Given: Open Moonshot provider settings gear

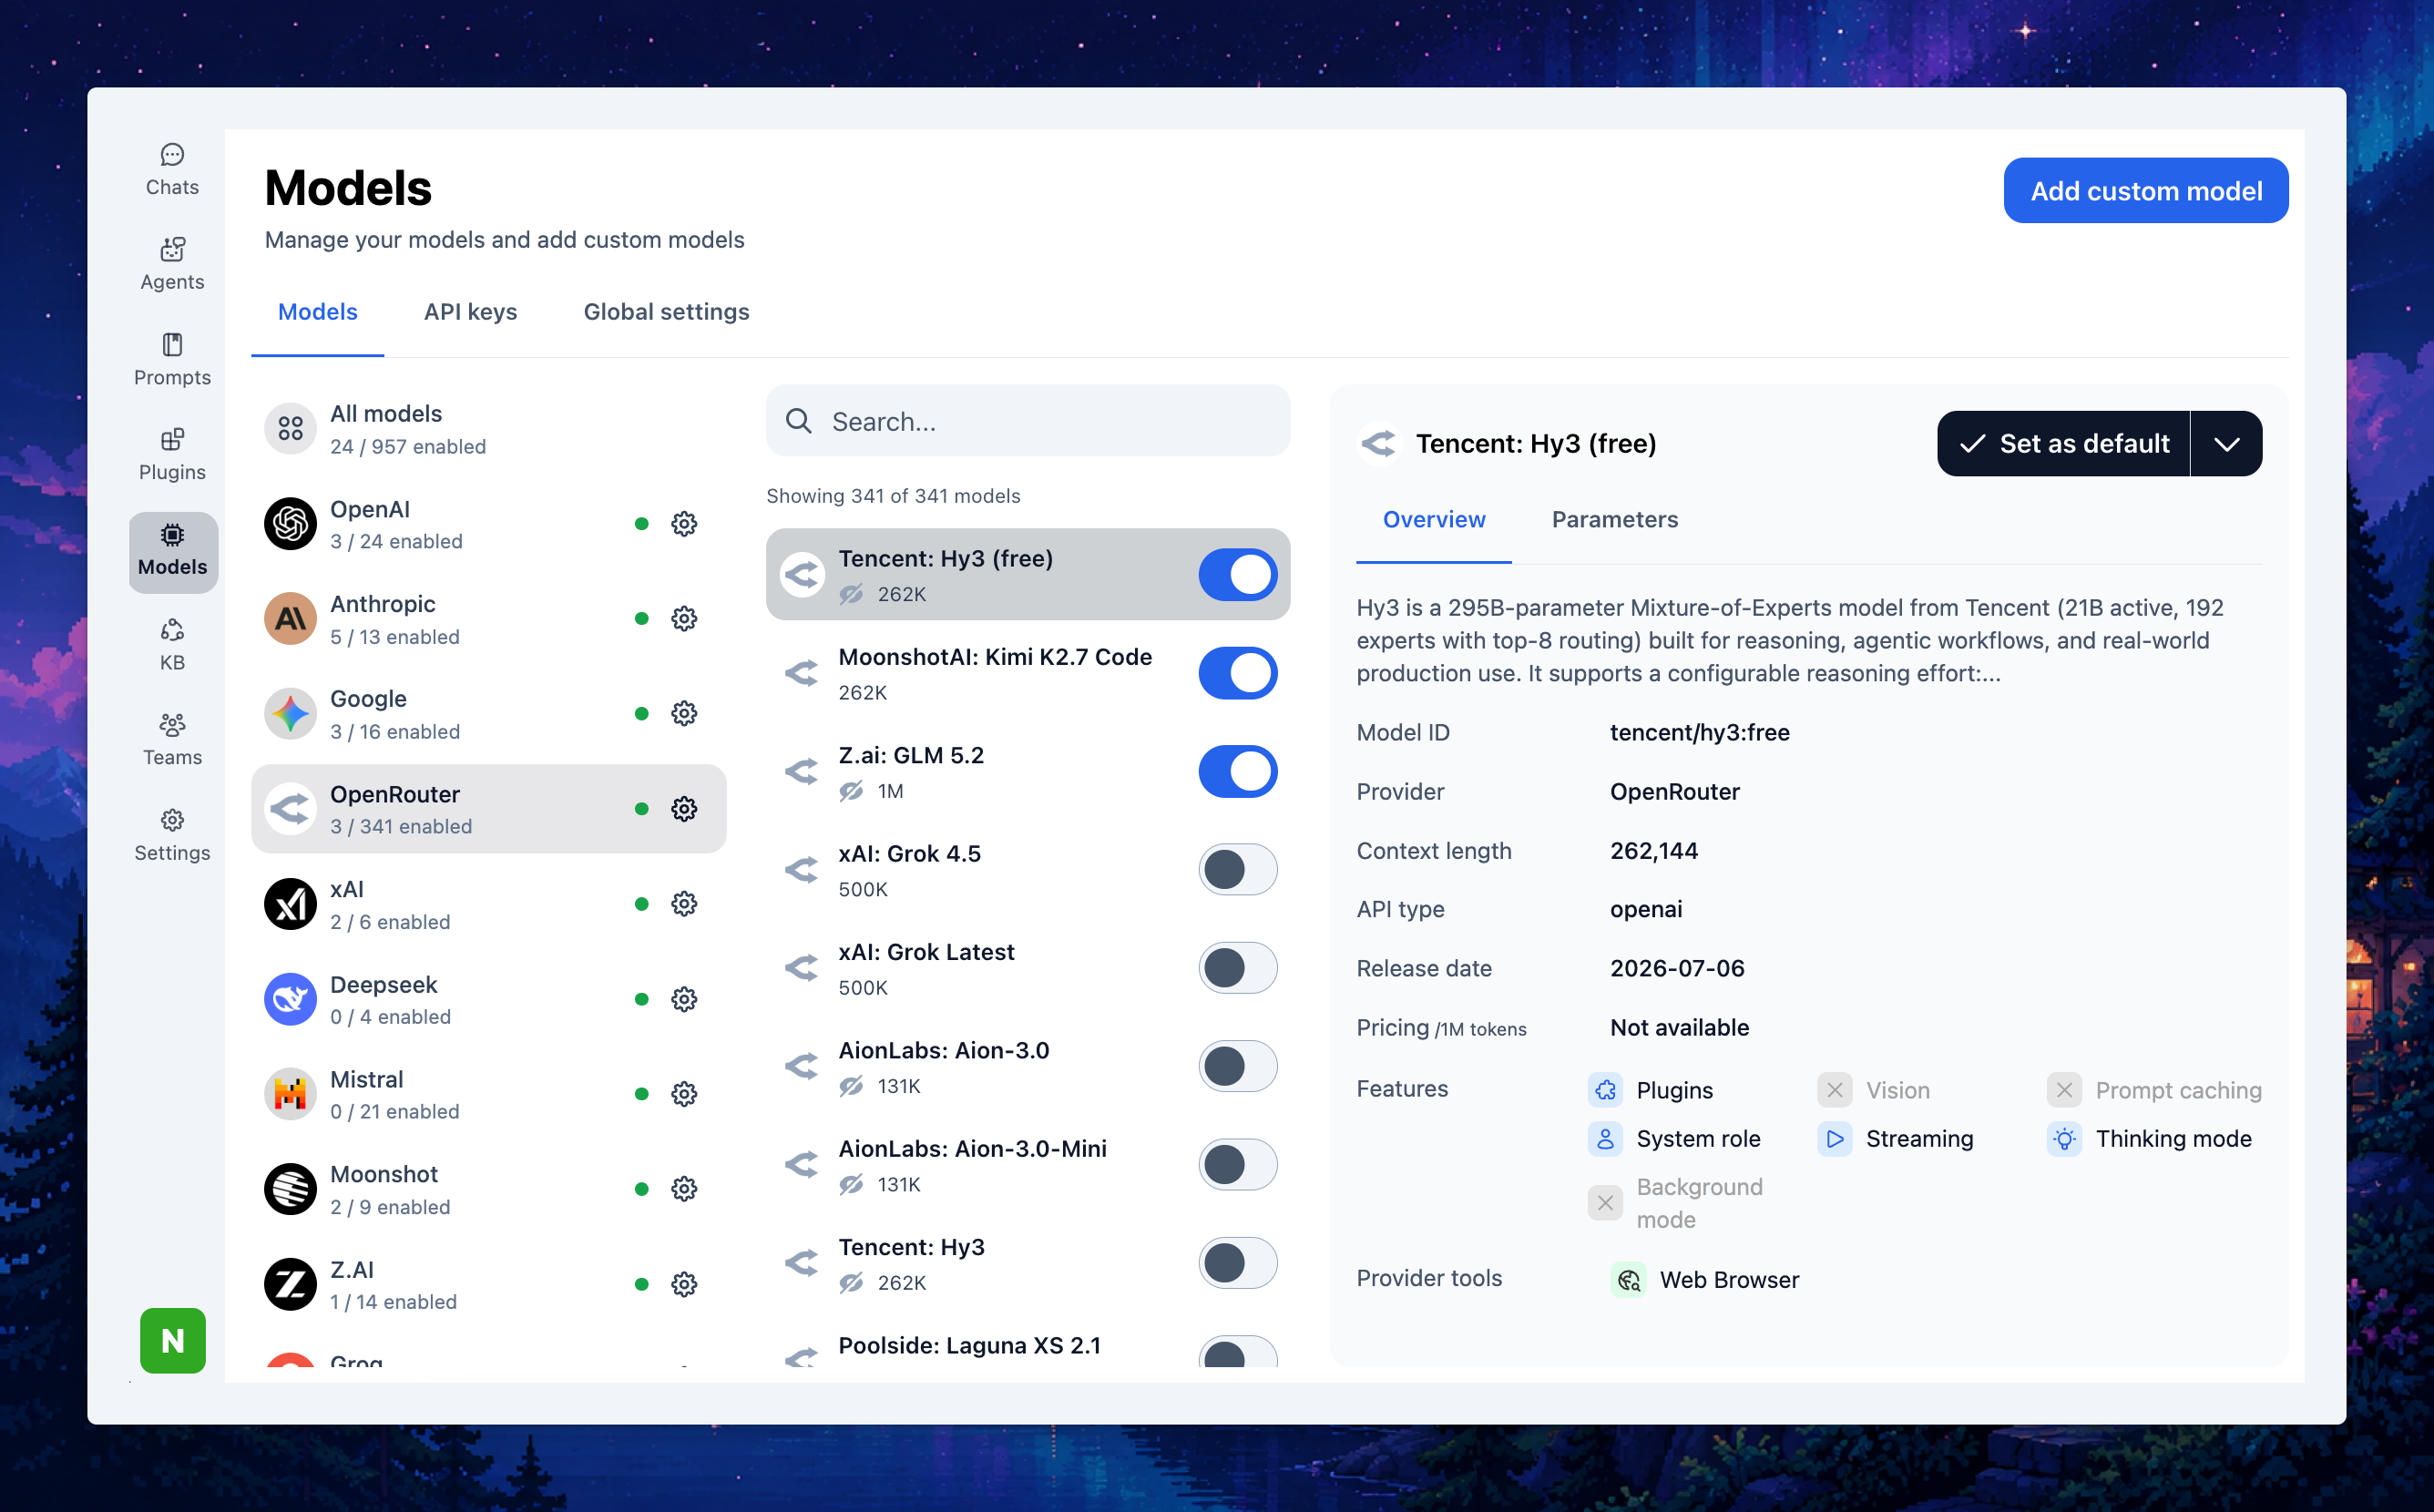Looking at the screenshot, I should 684,1189.
